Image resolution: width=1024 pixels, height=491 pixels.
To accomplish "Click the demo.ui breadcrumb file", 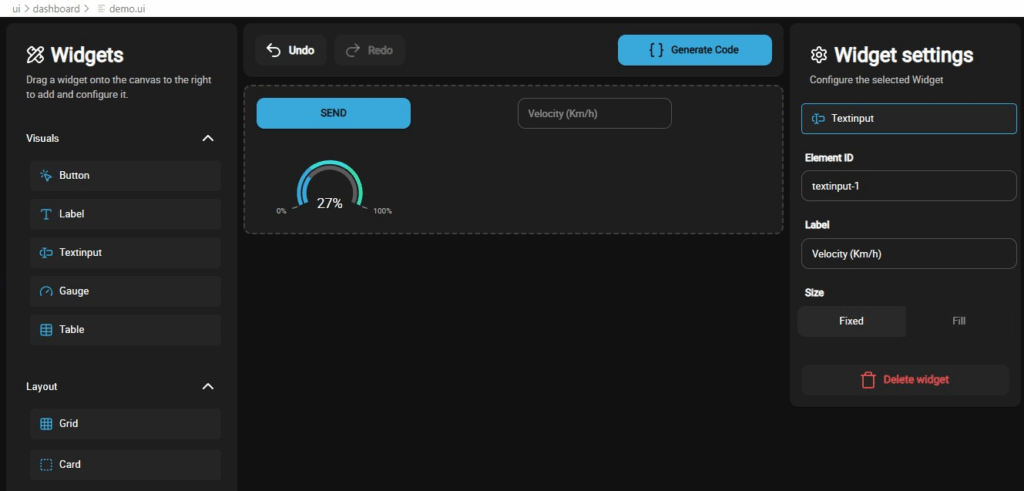I will click(x=125, y=7).
